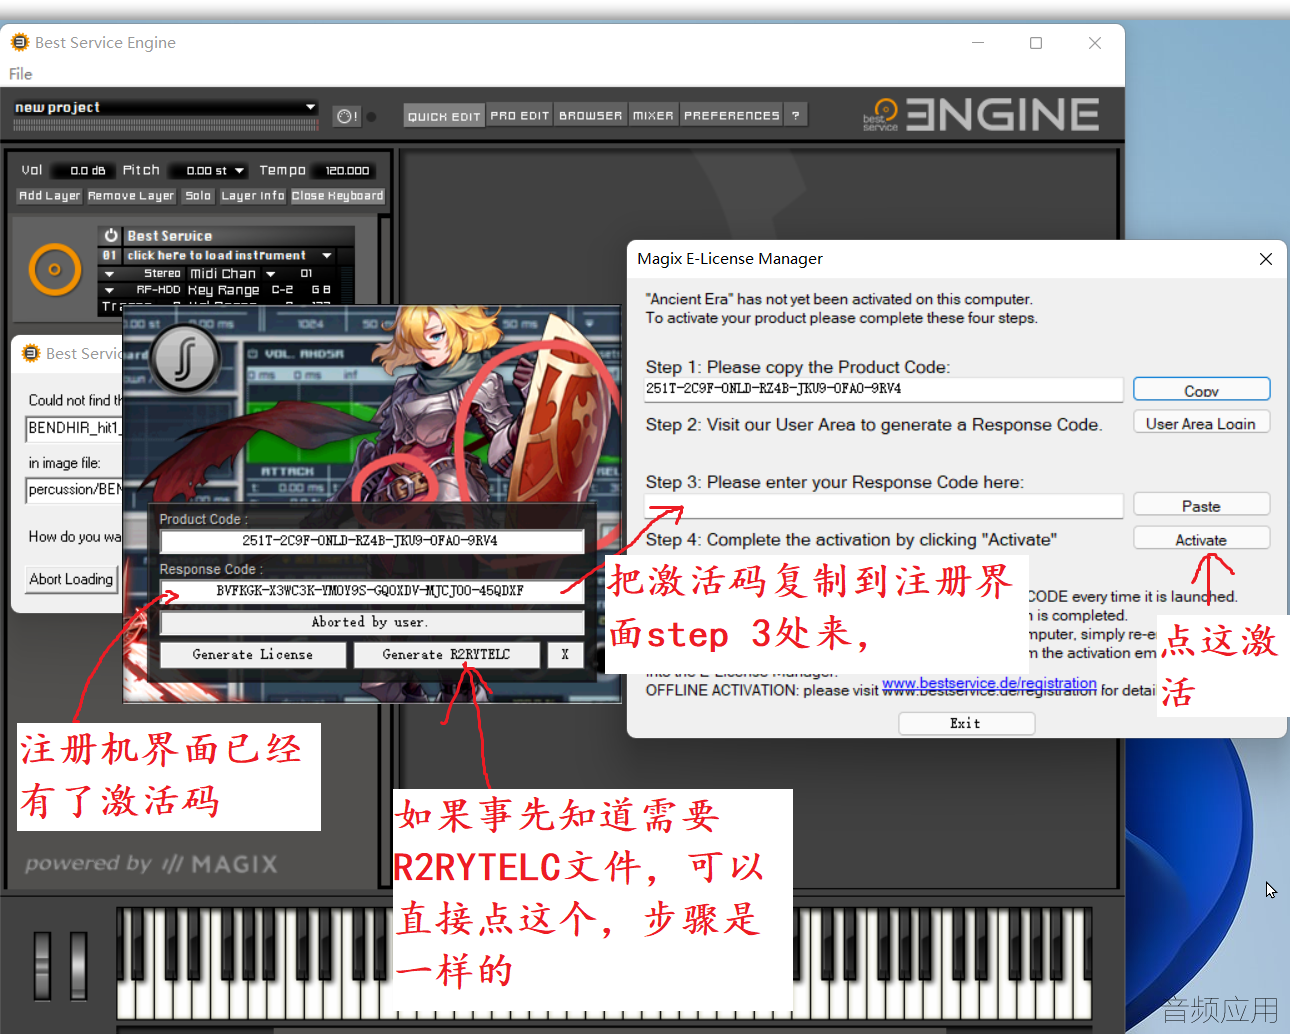This screenshot has width=1290, height=1034.
Task: Switch to the Browser tab
Action: point(590,116)
